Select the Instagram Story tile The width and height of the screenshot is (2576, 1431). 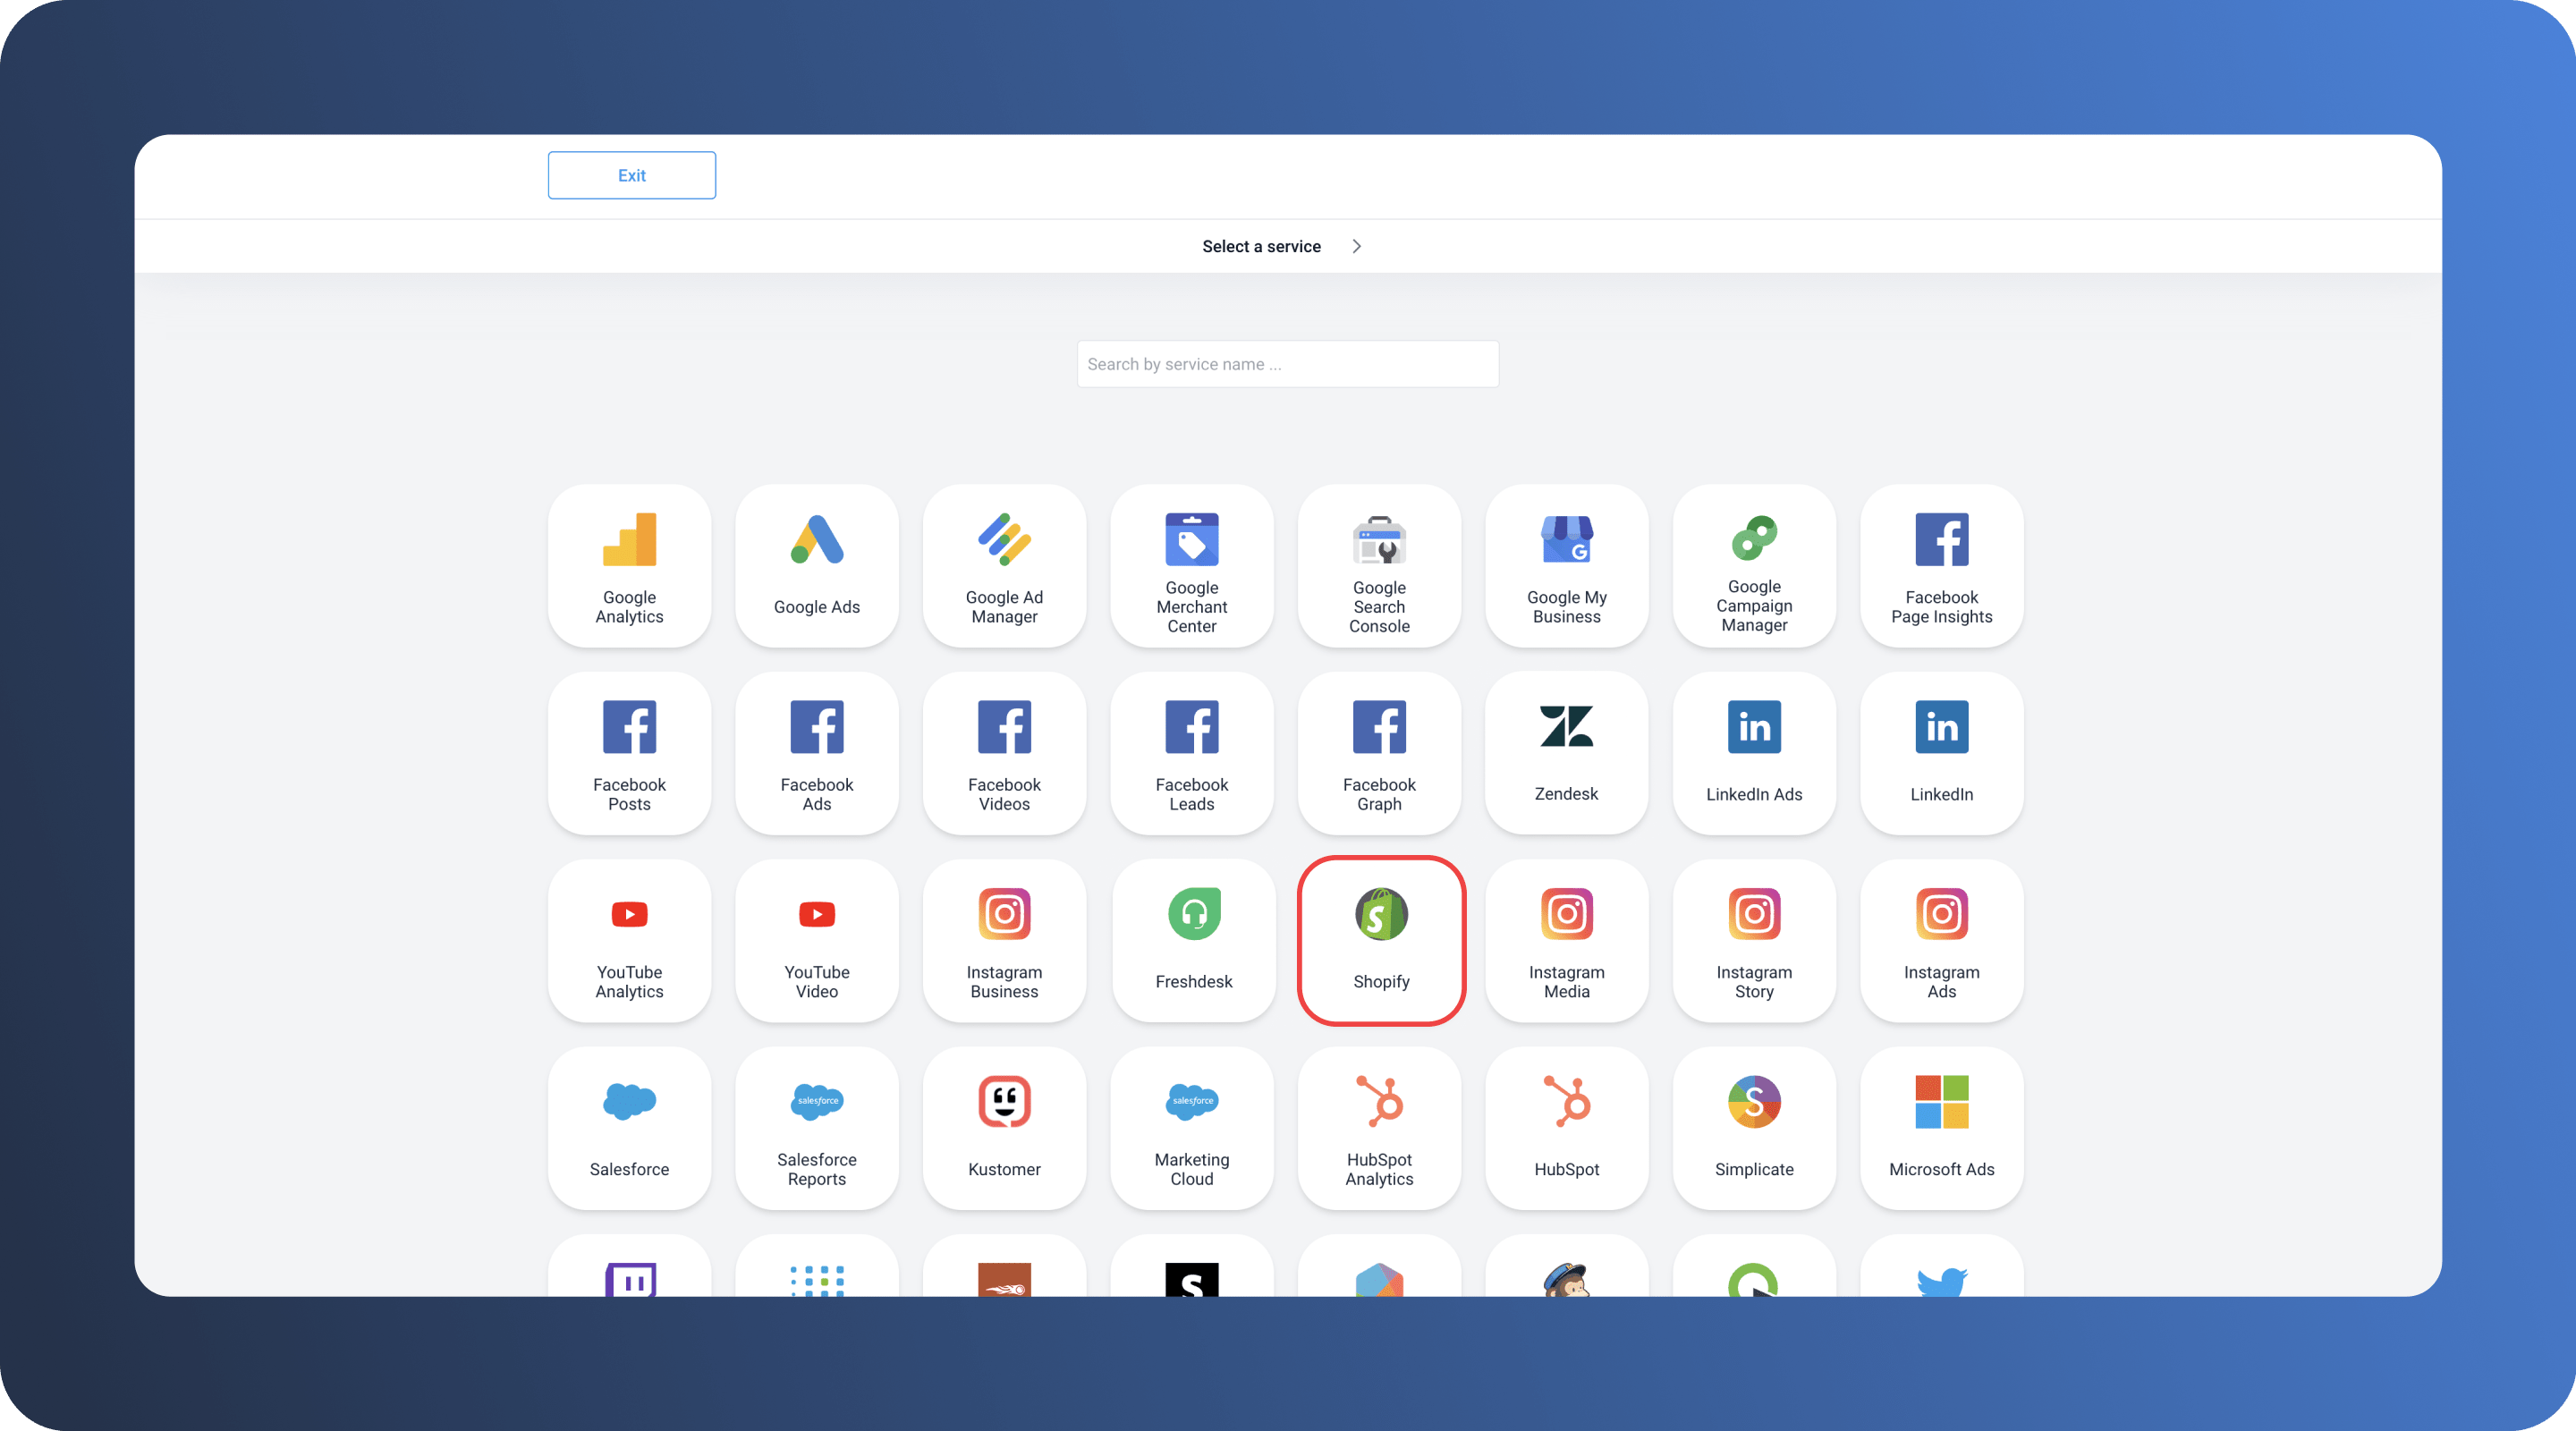pos(1754,941)
